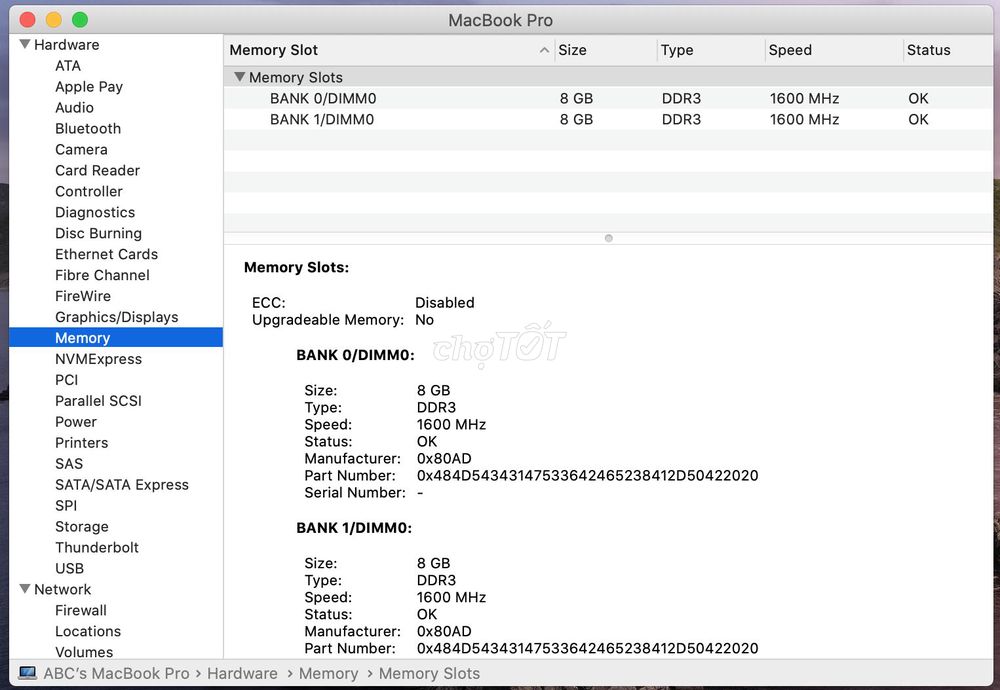Click the Memory Slot sort arrow
The height and width of the screenshot is (690, 1000).
pyautogui.click(x=544, y=50)
